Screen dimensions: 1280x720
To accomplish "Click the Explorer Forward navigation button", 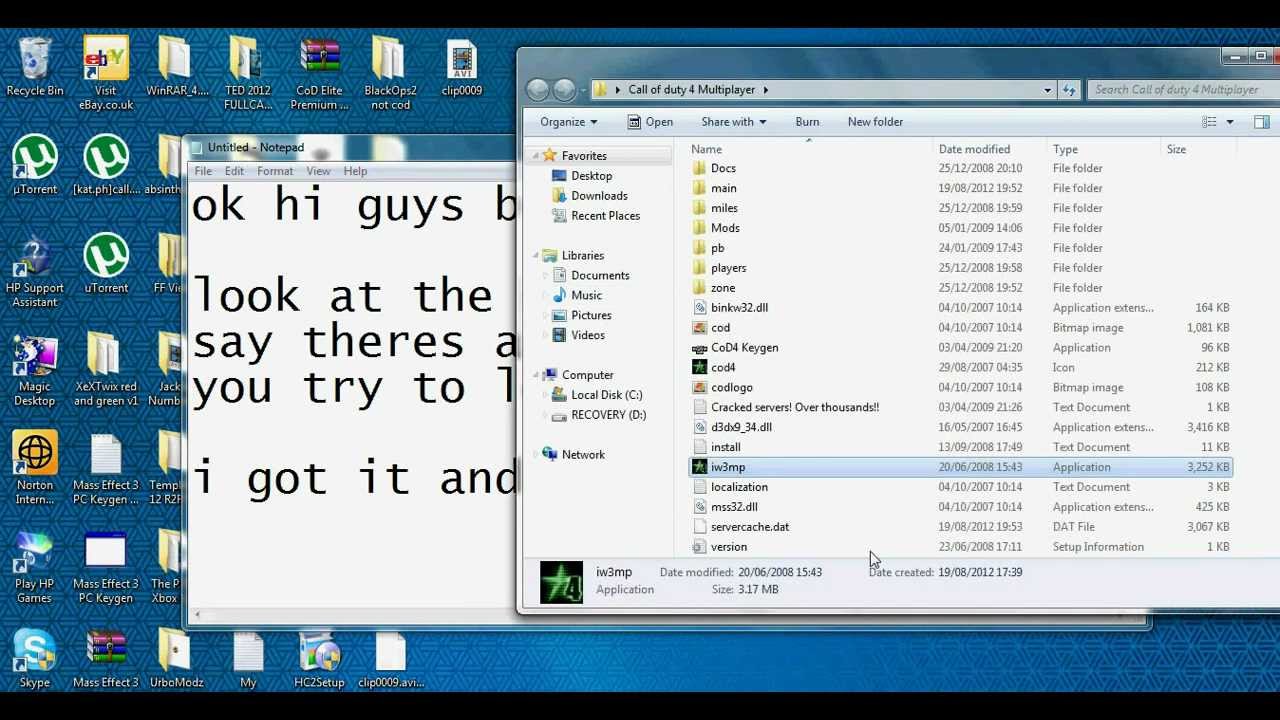I will click(x=564, y=90).
